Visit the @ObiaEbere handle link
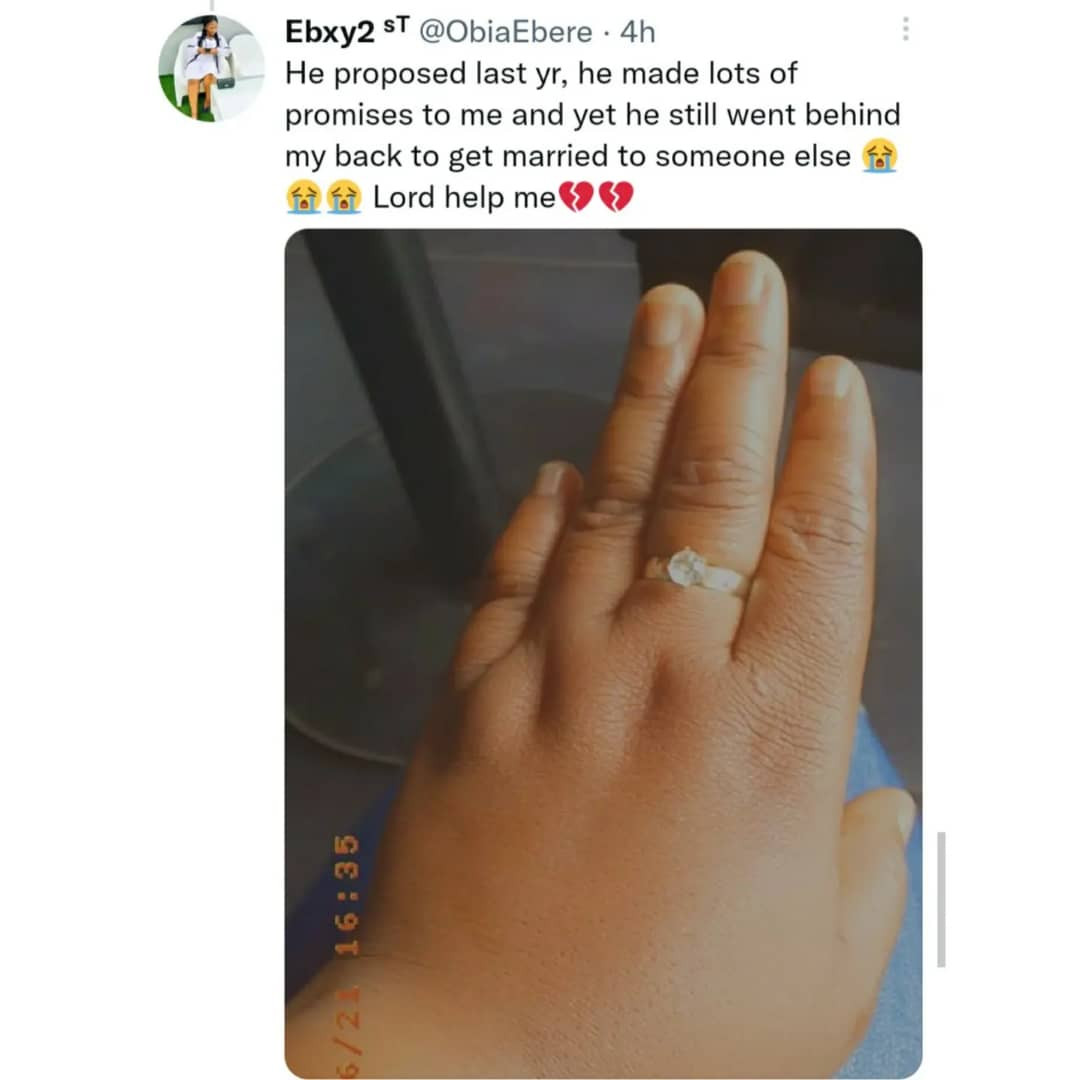The width and height of the screenshot is (1080, 1080). click(506, 32)
